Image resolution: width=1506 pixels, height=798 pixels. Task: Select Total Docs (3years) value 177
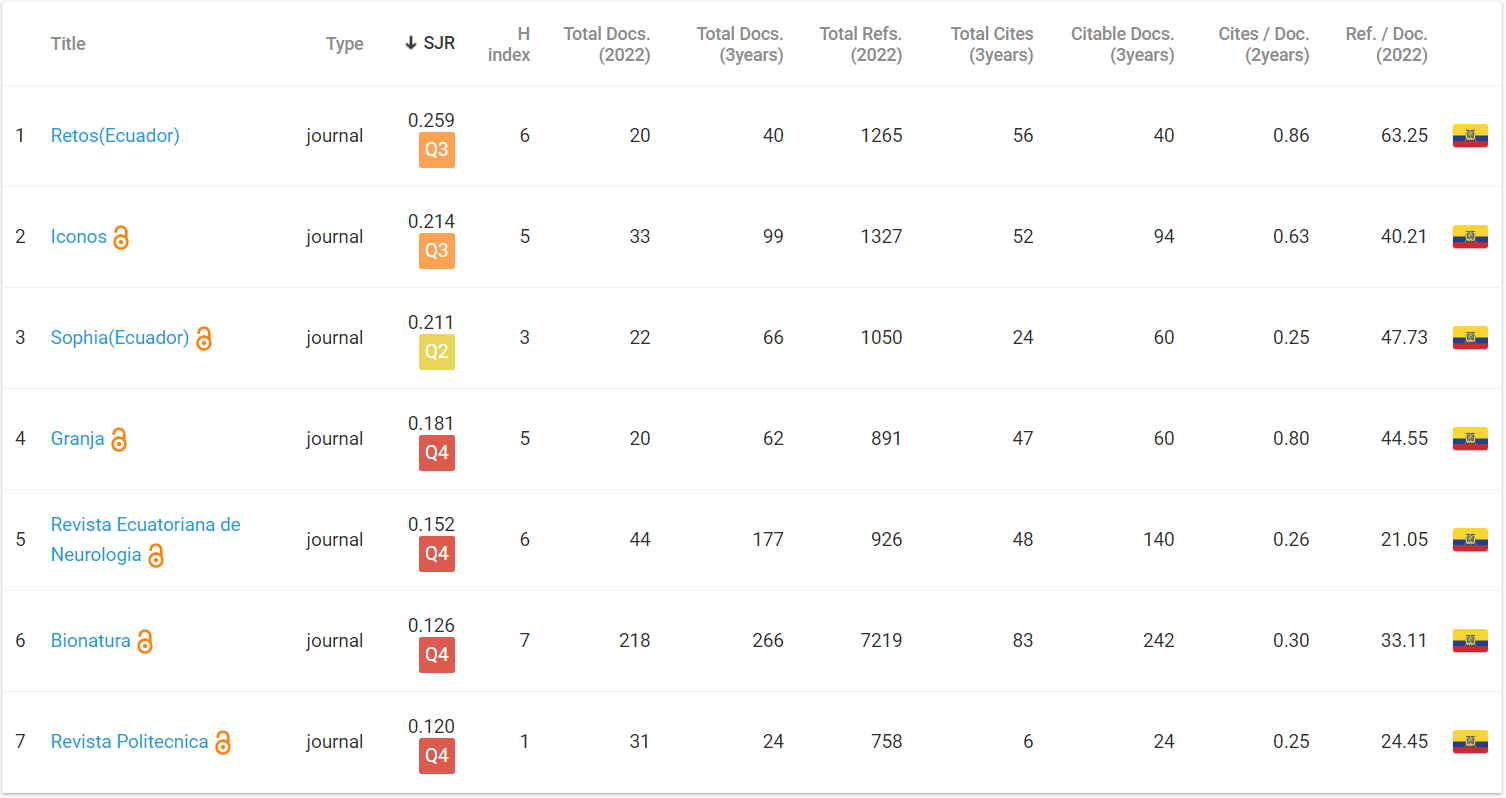pos(768,540)
